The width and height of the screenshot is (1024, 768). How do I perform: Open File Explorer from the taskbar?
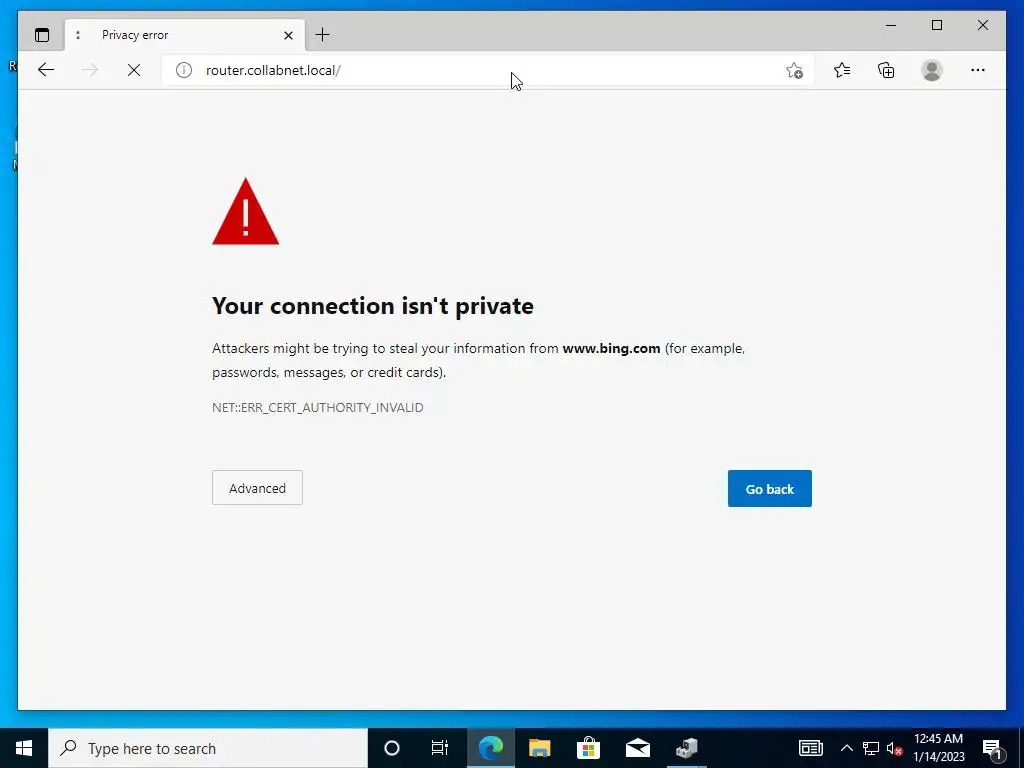click(x=539, y=748)
